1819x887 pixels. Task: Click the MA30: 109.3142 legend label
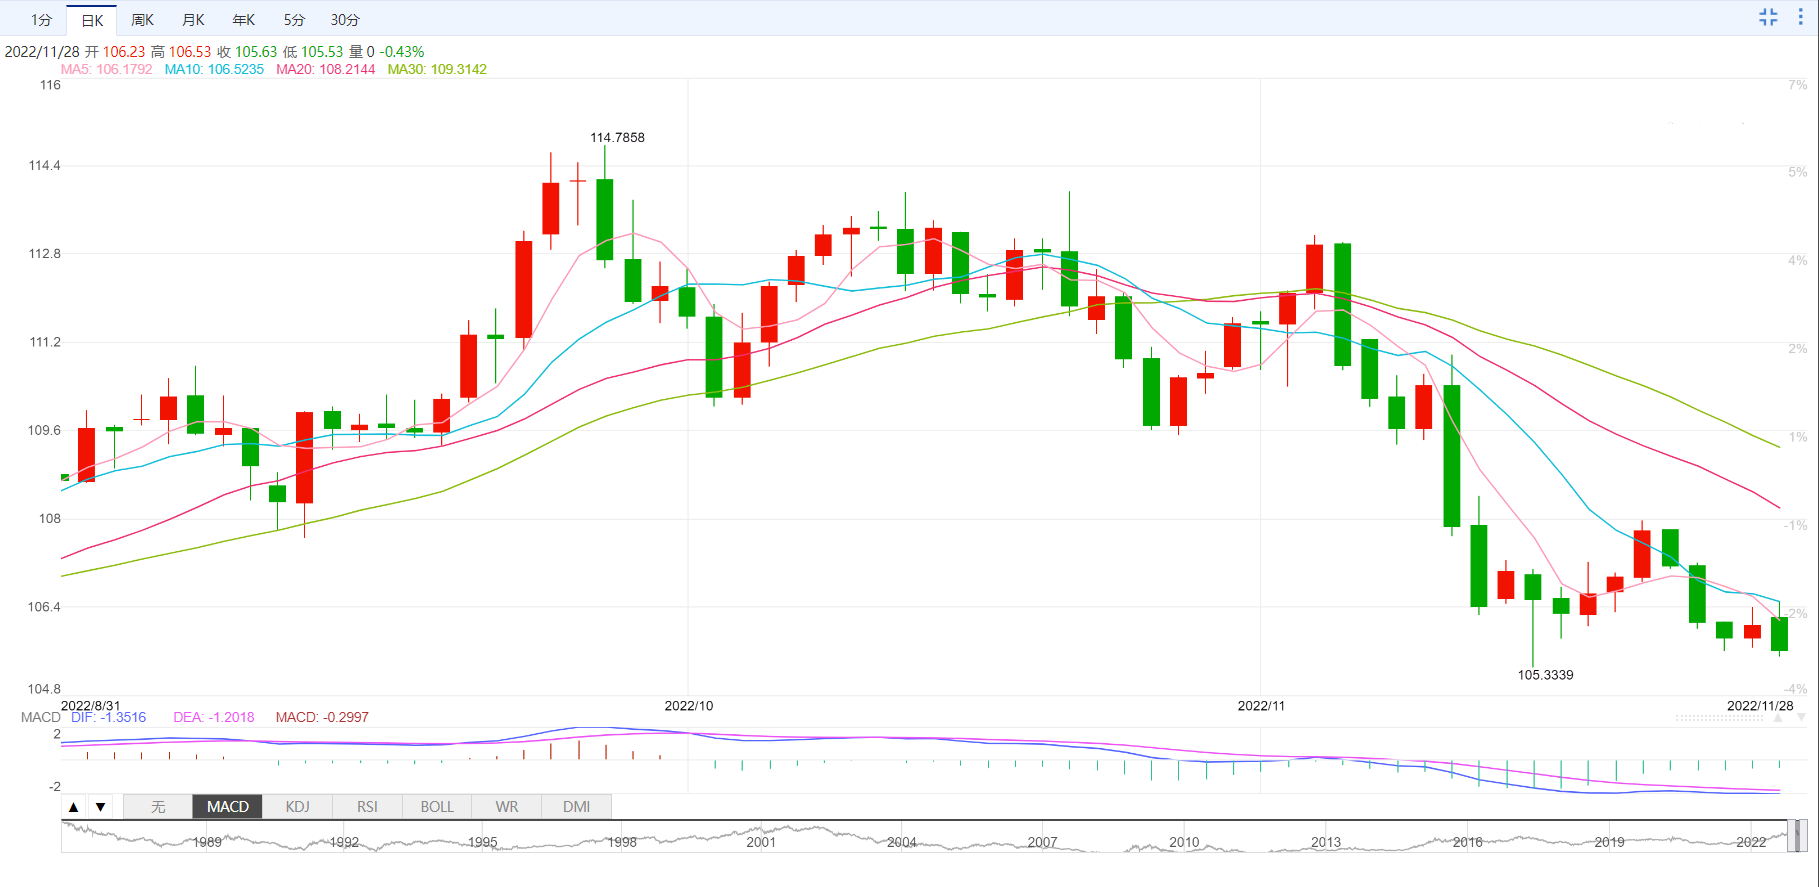point(437,69)
